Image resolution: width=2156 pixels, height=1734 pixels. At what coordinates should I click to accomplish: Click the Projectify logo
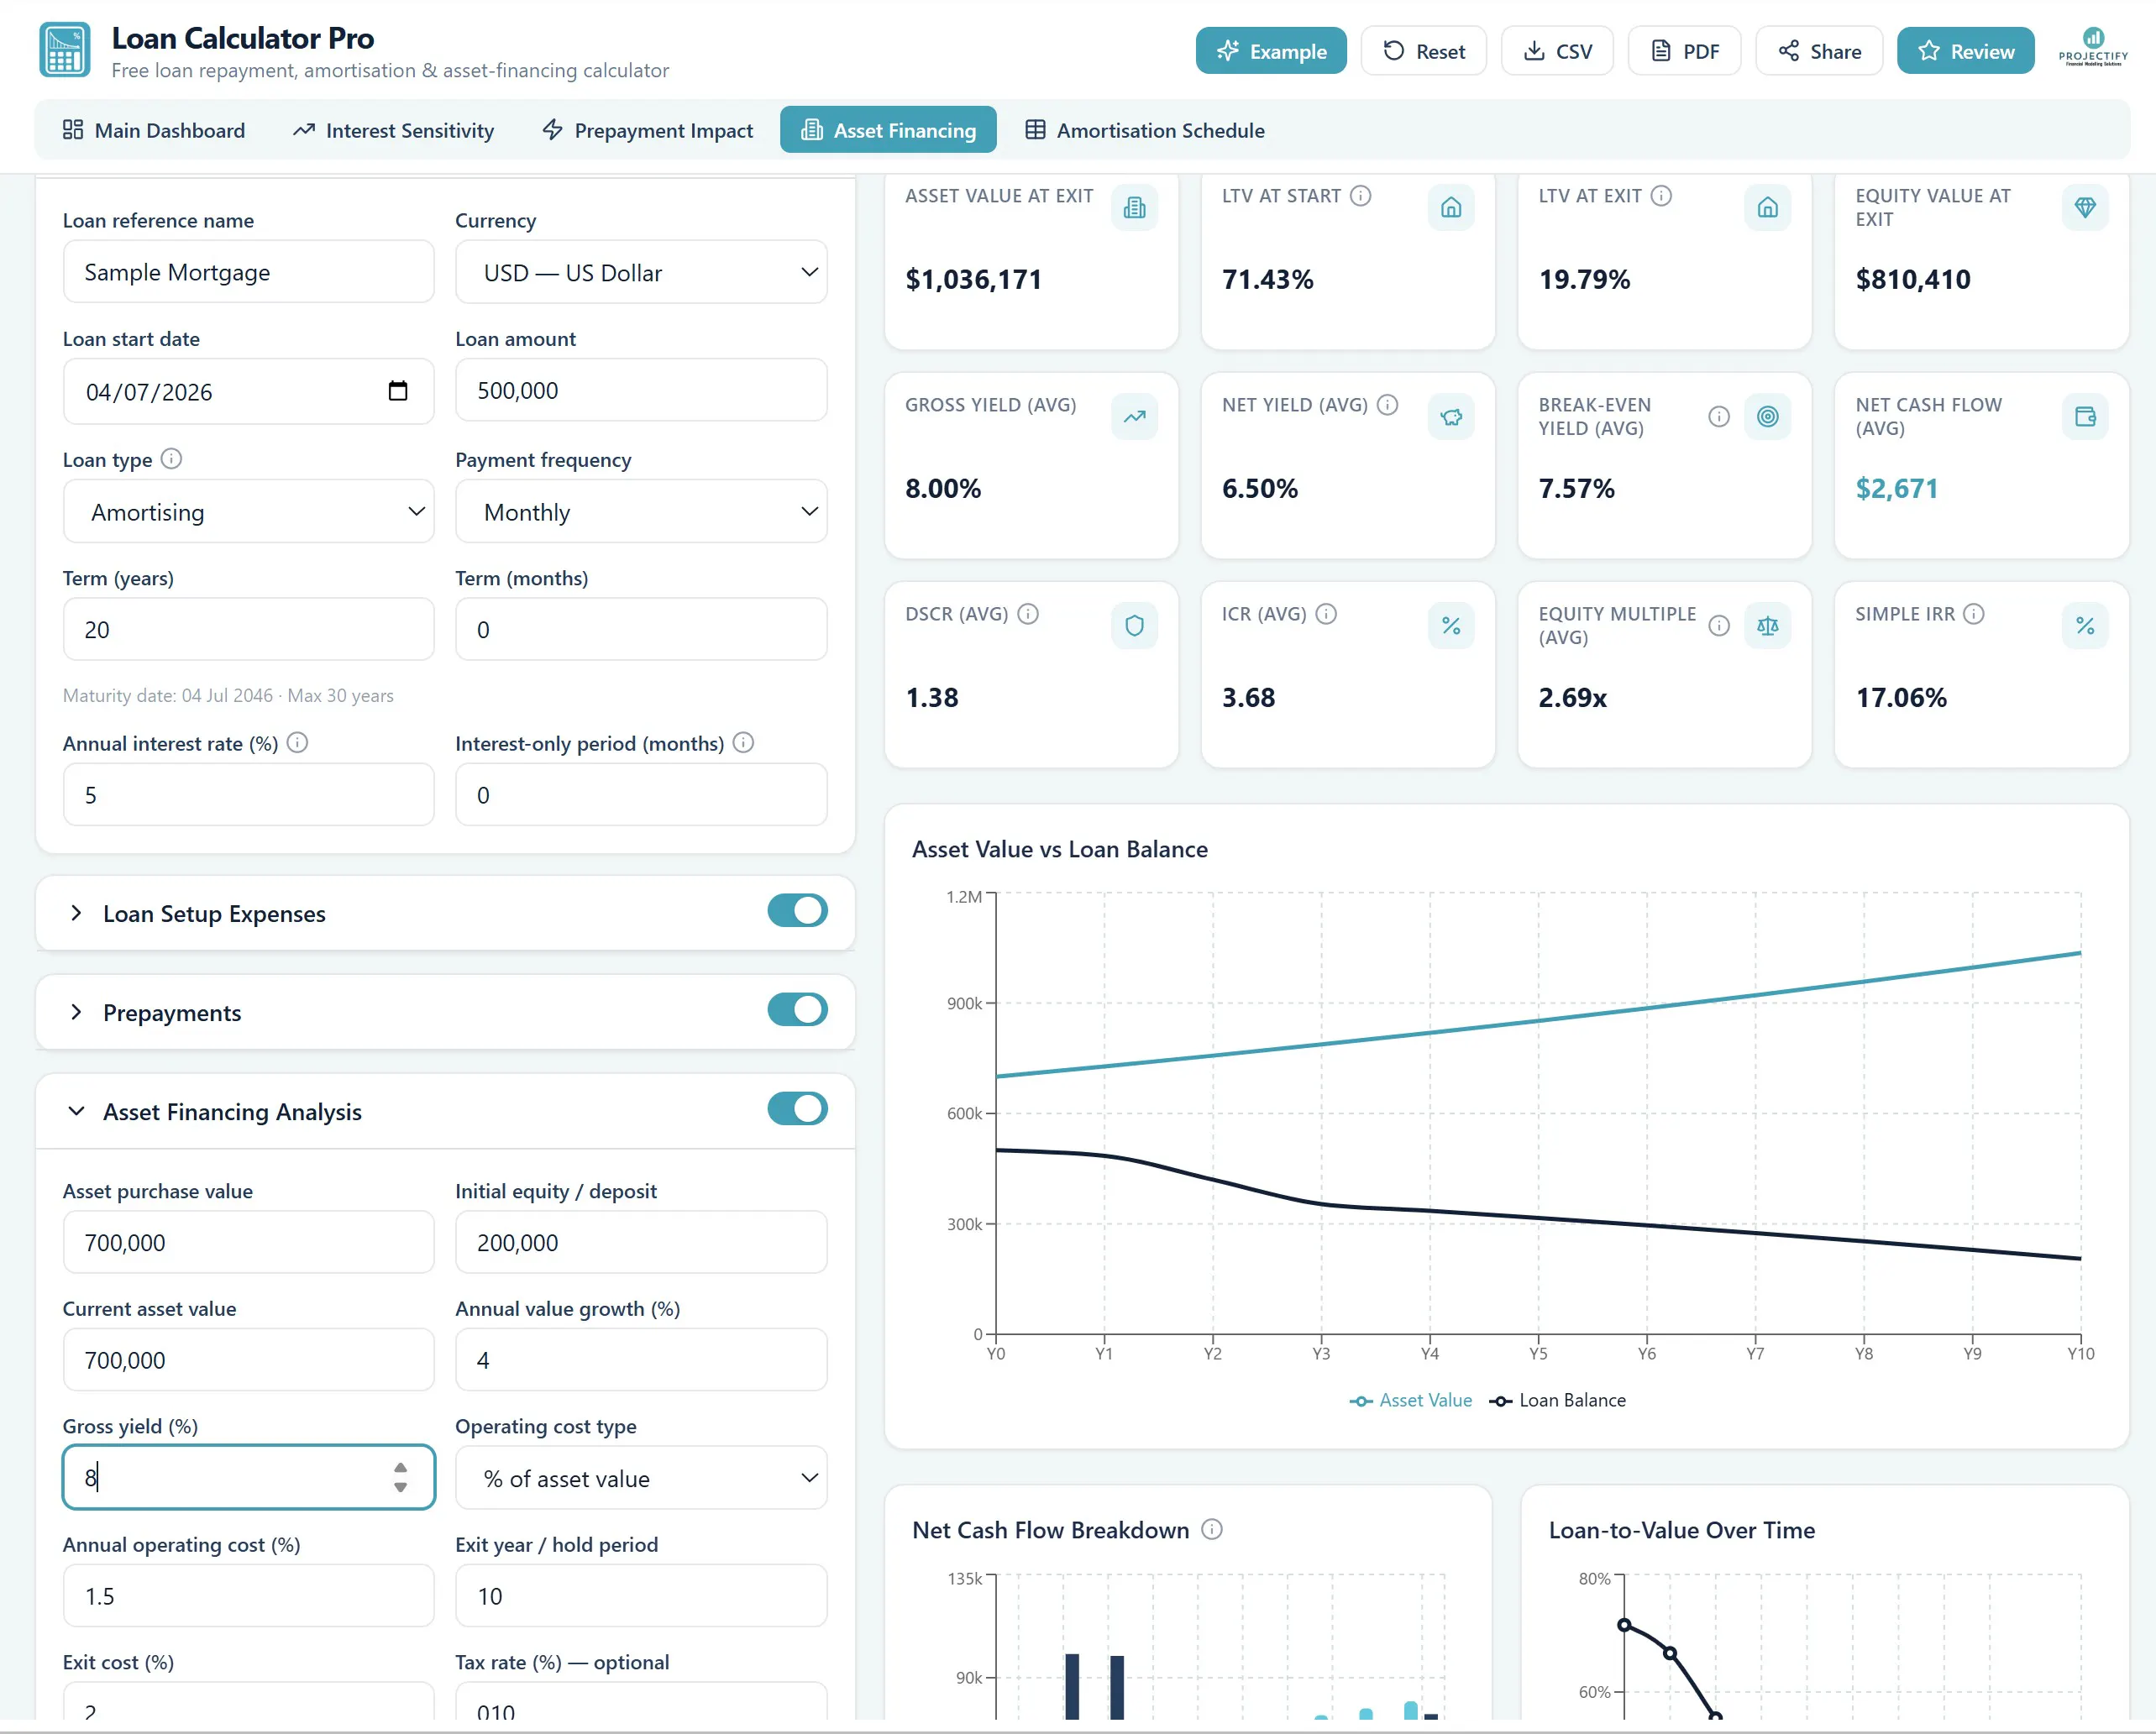click(2093, 47)
